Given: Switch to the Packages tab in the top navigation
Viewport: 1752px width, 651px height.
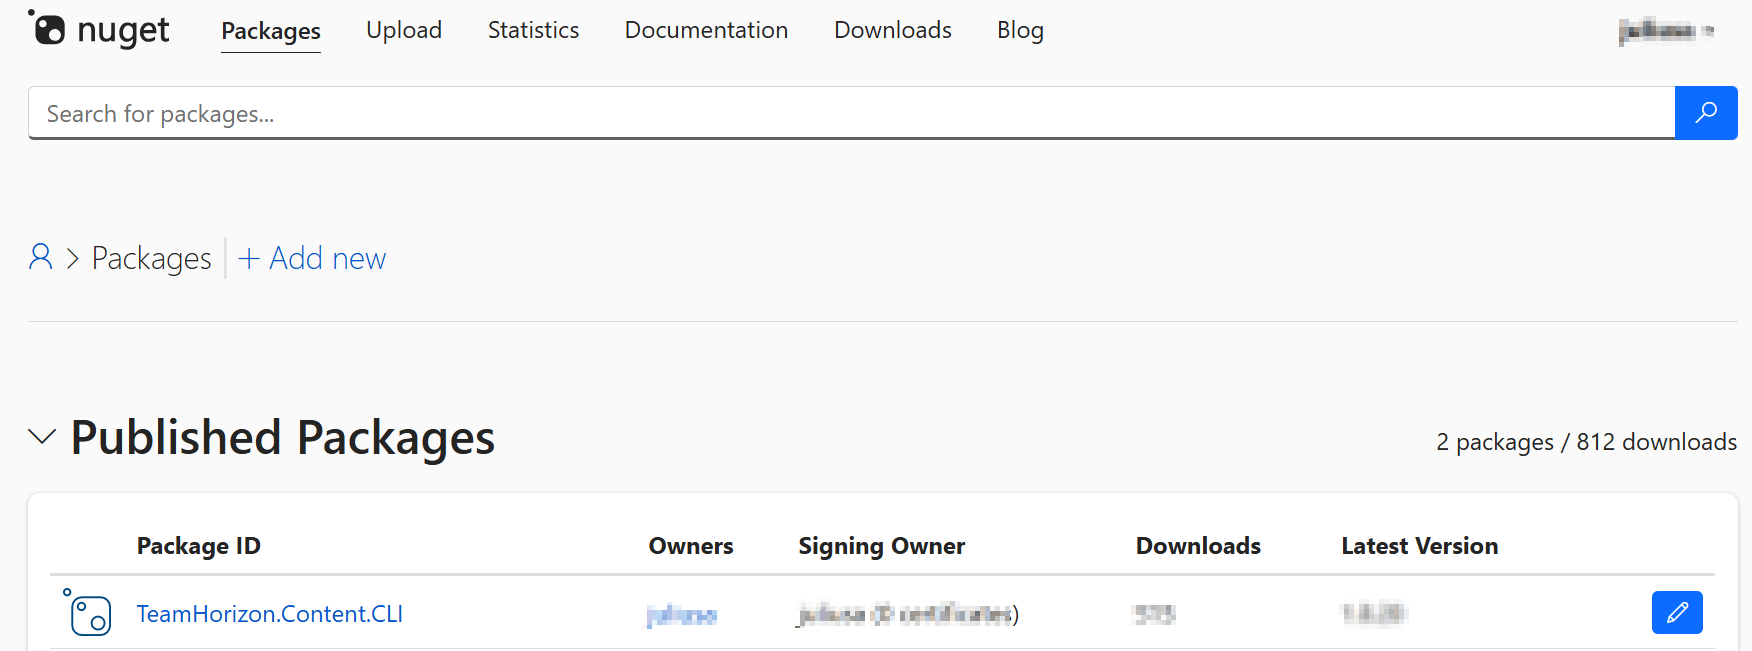Looking at the screenshot, I should (x=271, y=31).
